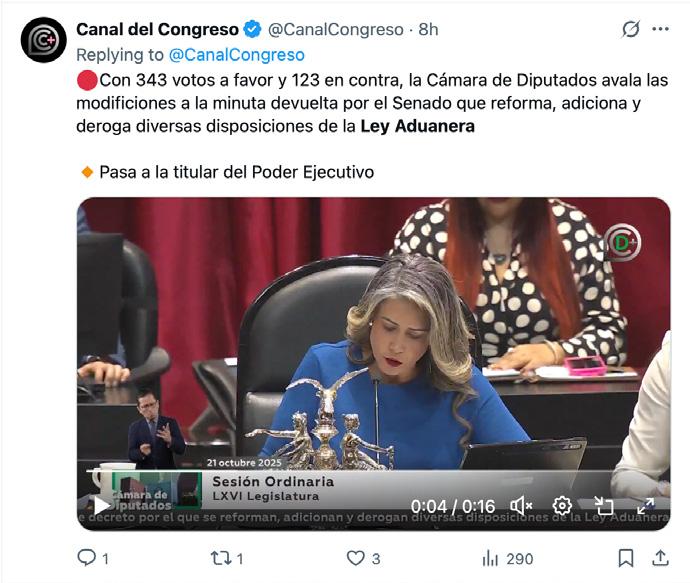The width and height of the screenshot is (690, 583).
Task: Bookmark this post
Action: (626, 558)
